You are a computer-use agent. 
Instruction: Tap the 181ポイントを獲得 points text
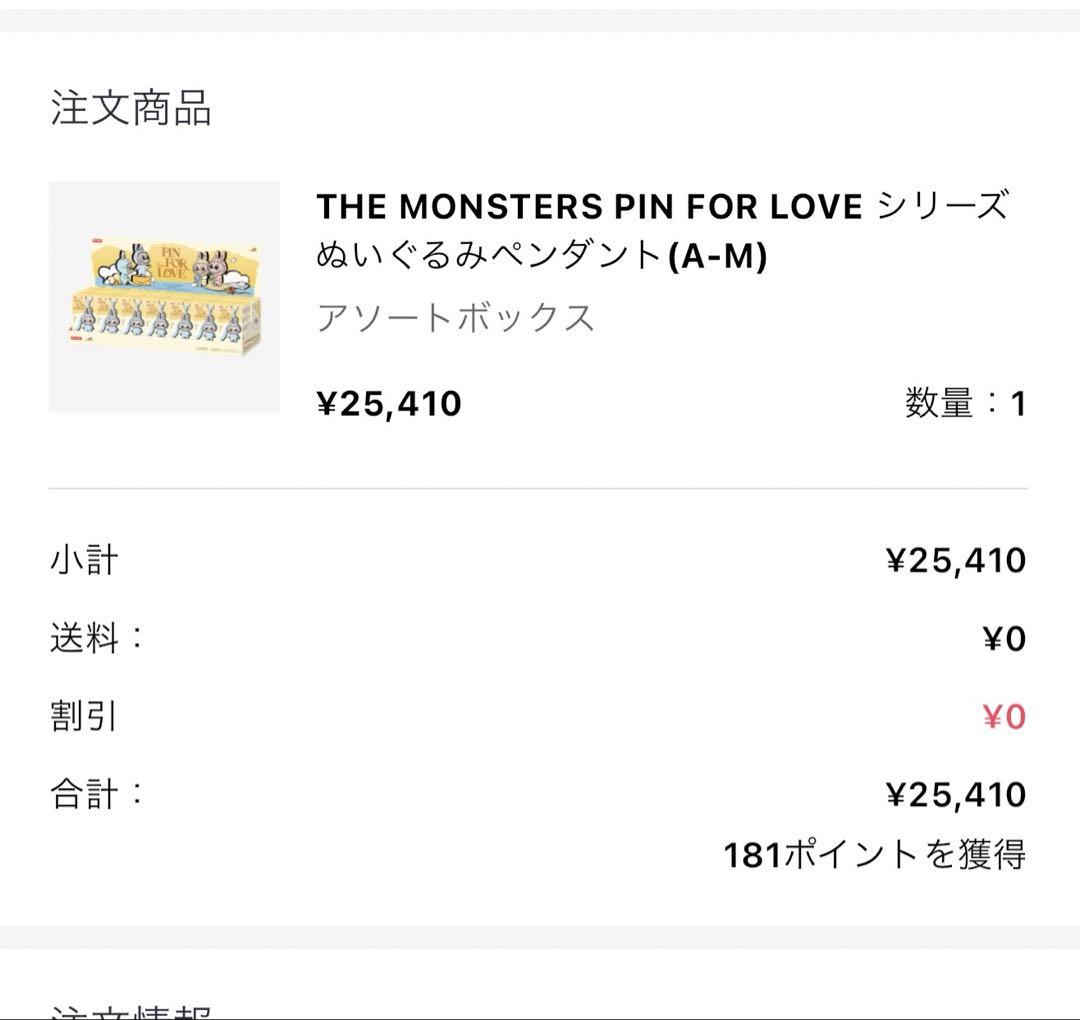point(874,855)
